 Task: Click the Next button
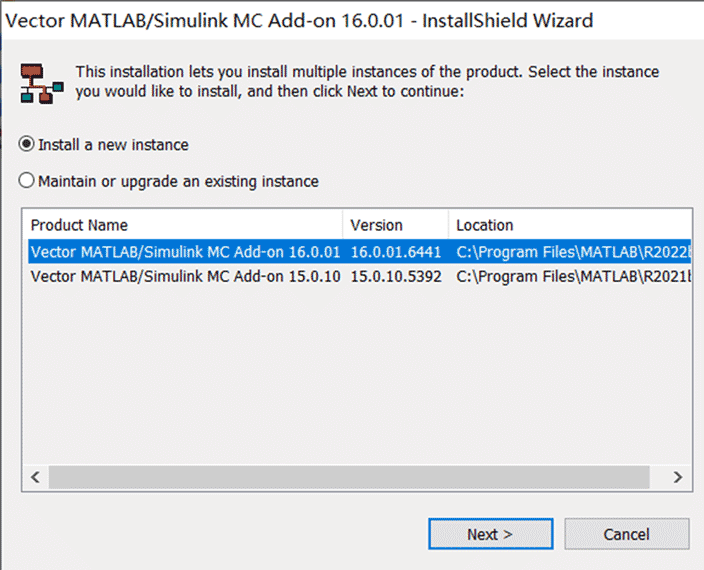click(x=490, y=534)
